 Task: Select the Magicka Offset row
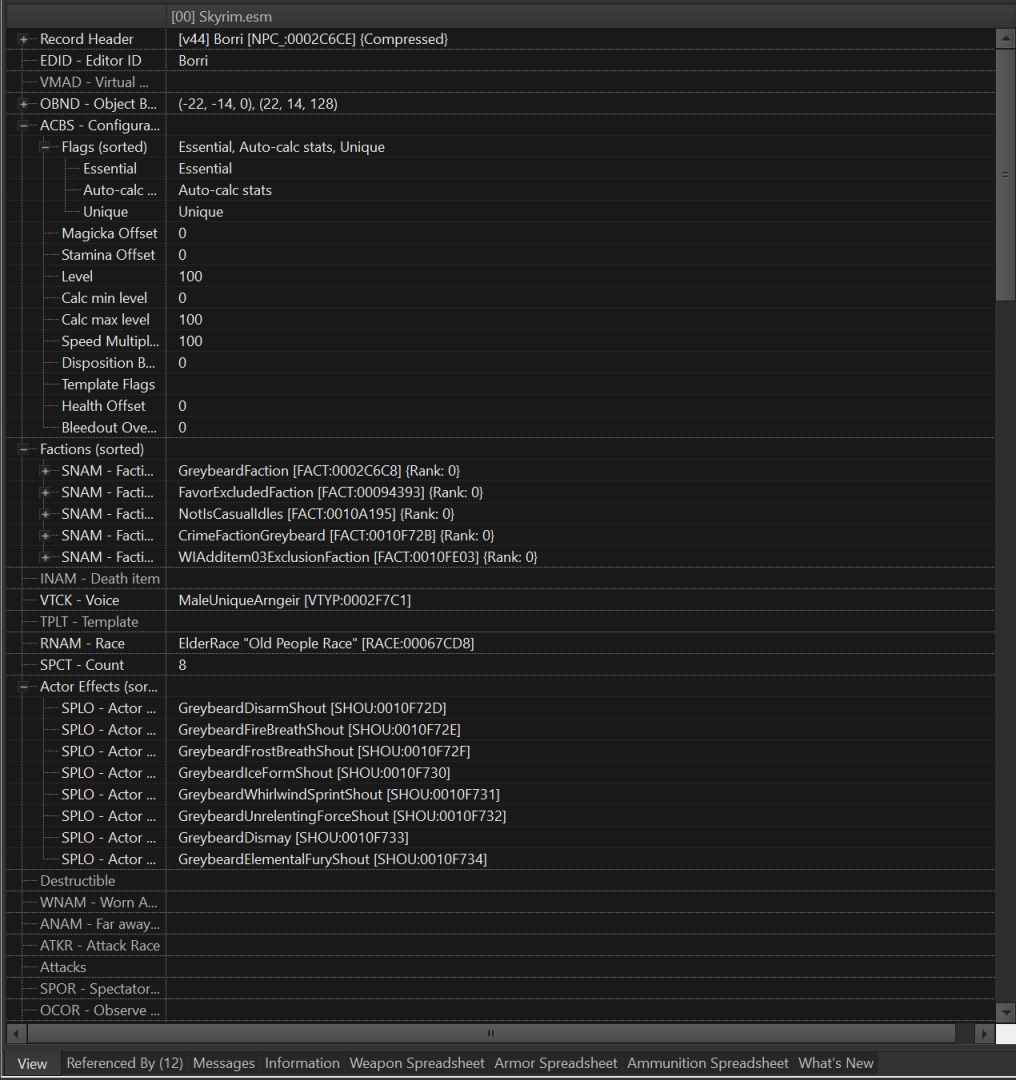click(x=500, y=233)
